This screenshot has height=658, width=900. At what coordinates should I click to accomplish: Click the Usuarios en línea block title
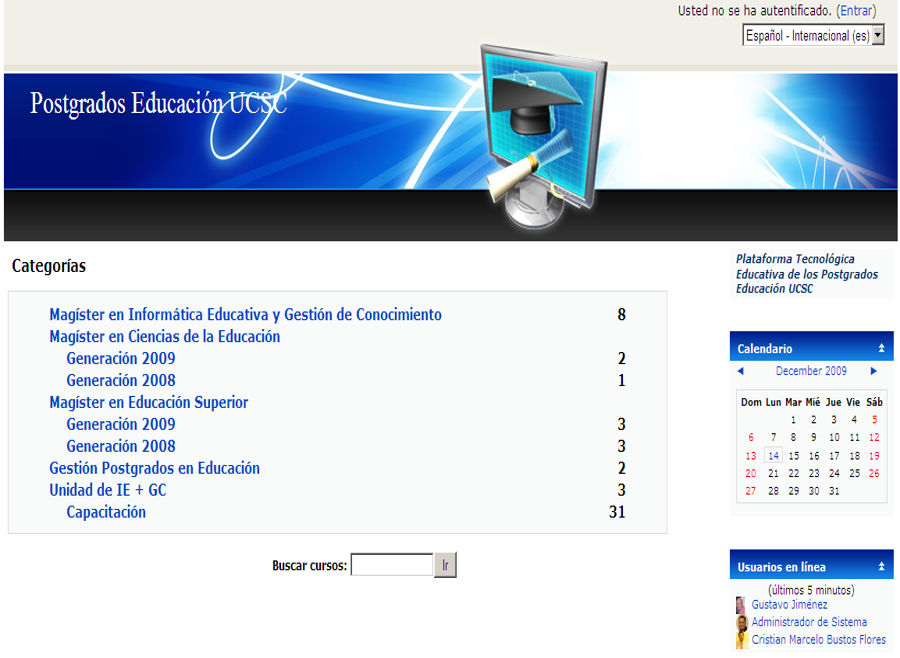(781, 567)
